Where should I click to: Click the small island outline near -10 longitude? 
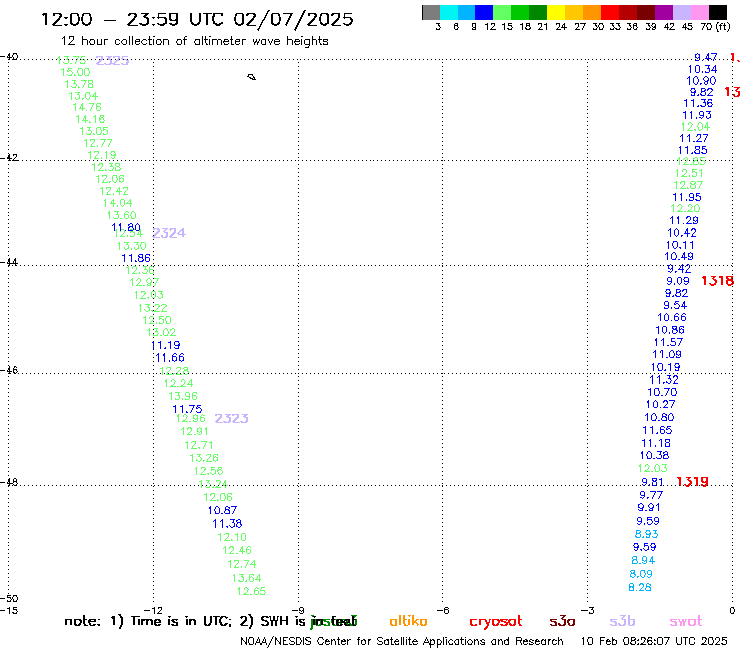tap(252, 77)
